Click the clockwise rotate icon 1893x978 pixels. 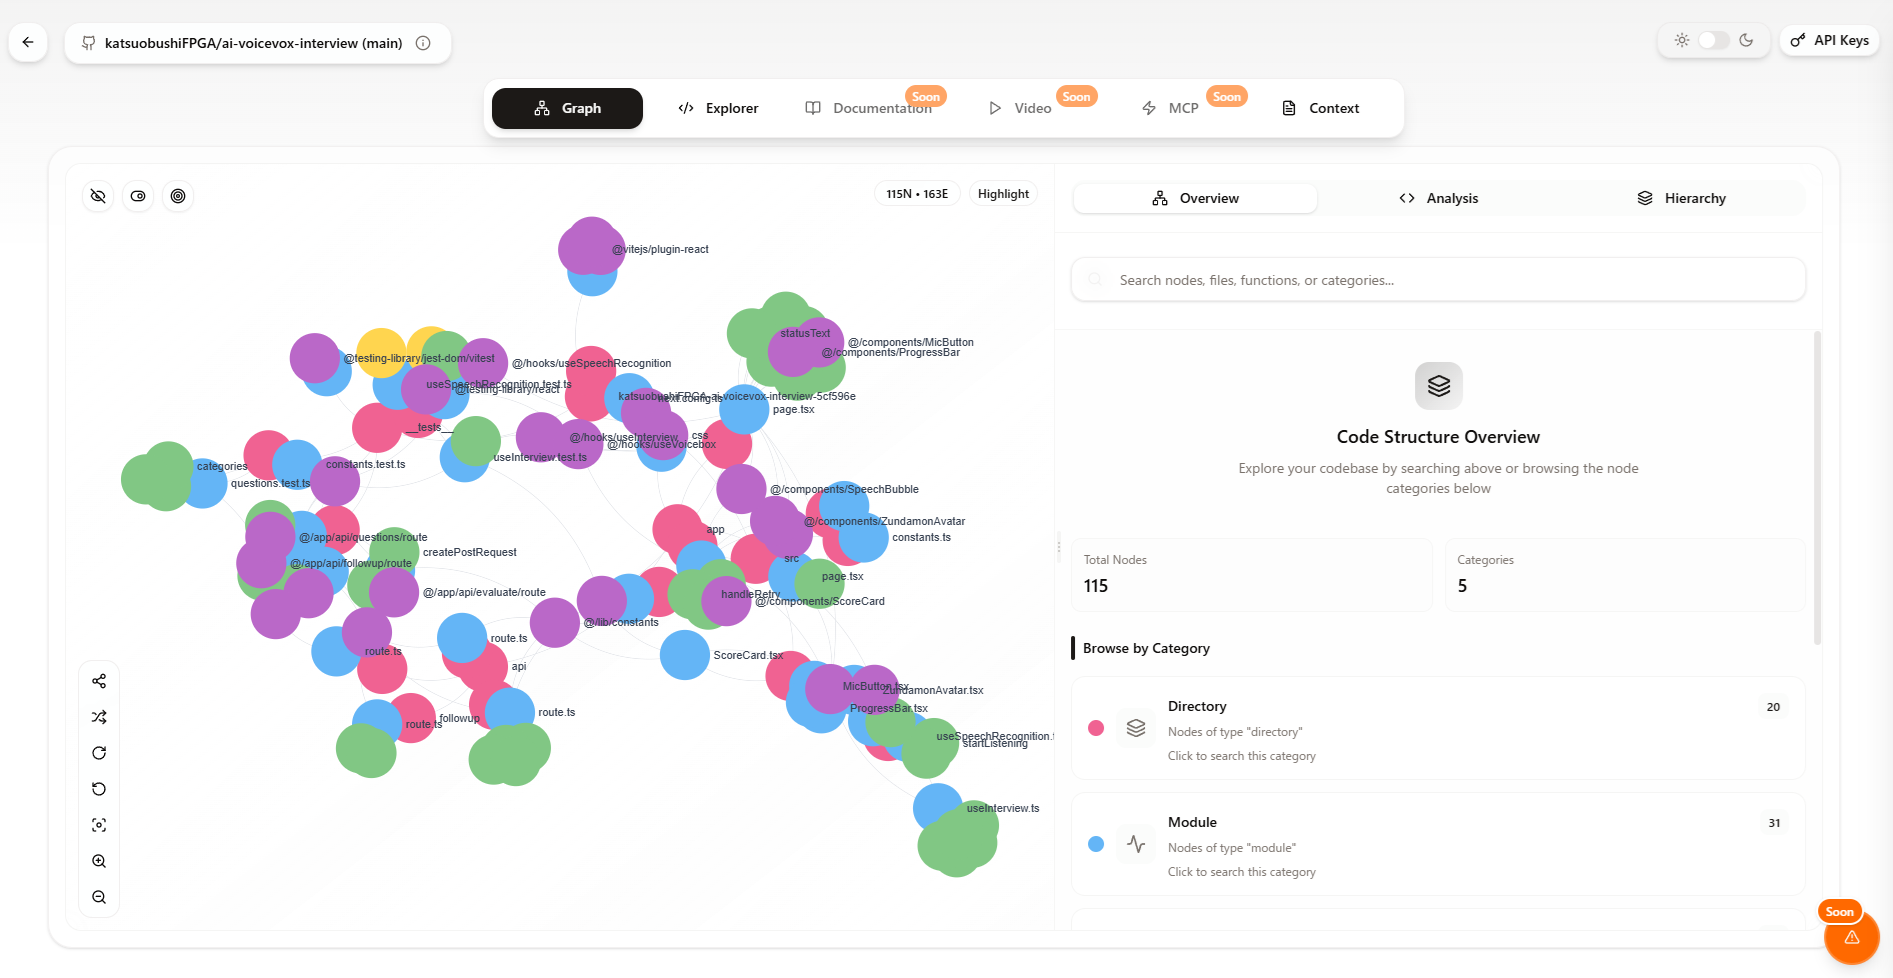pyautogui.click(x=99, y=753)
